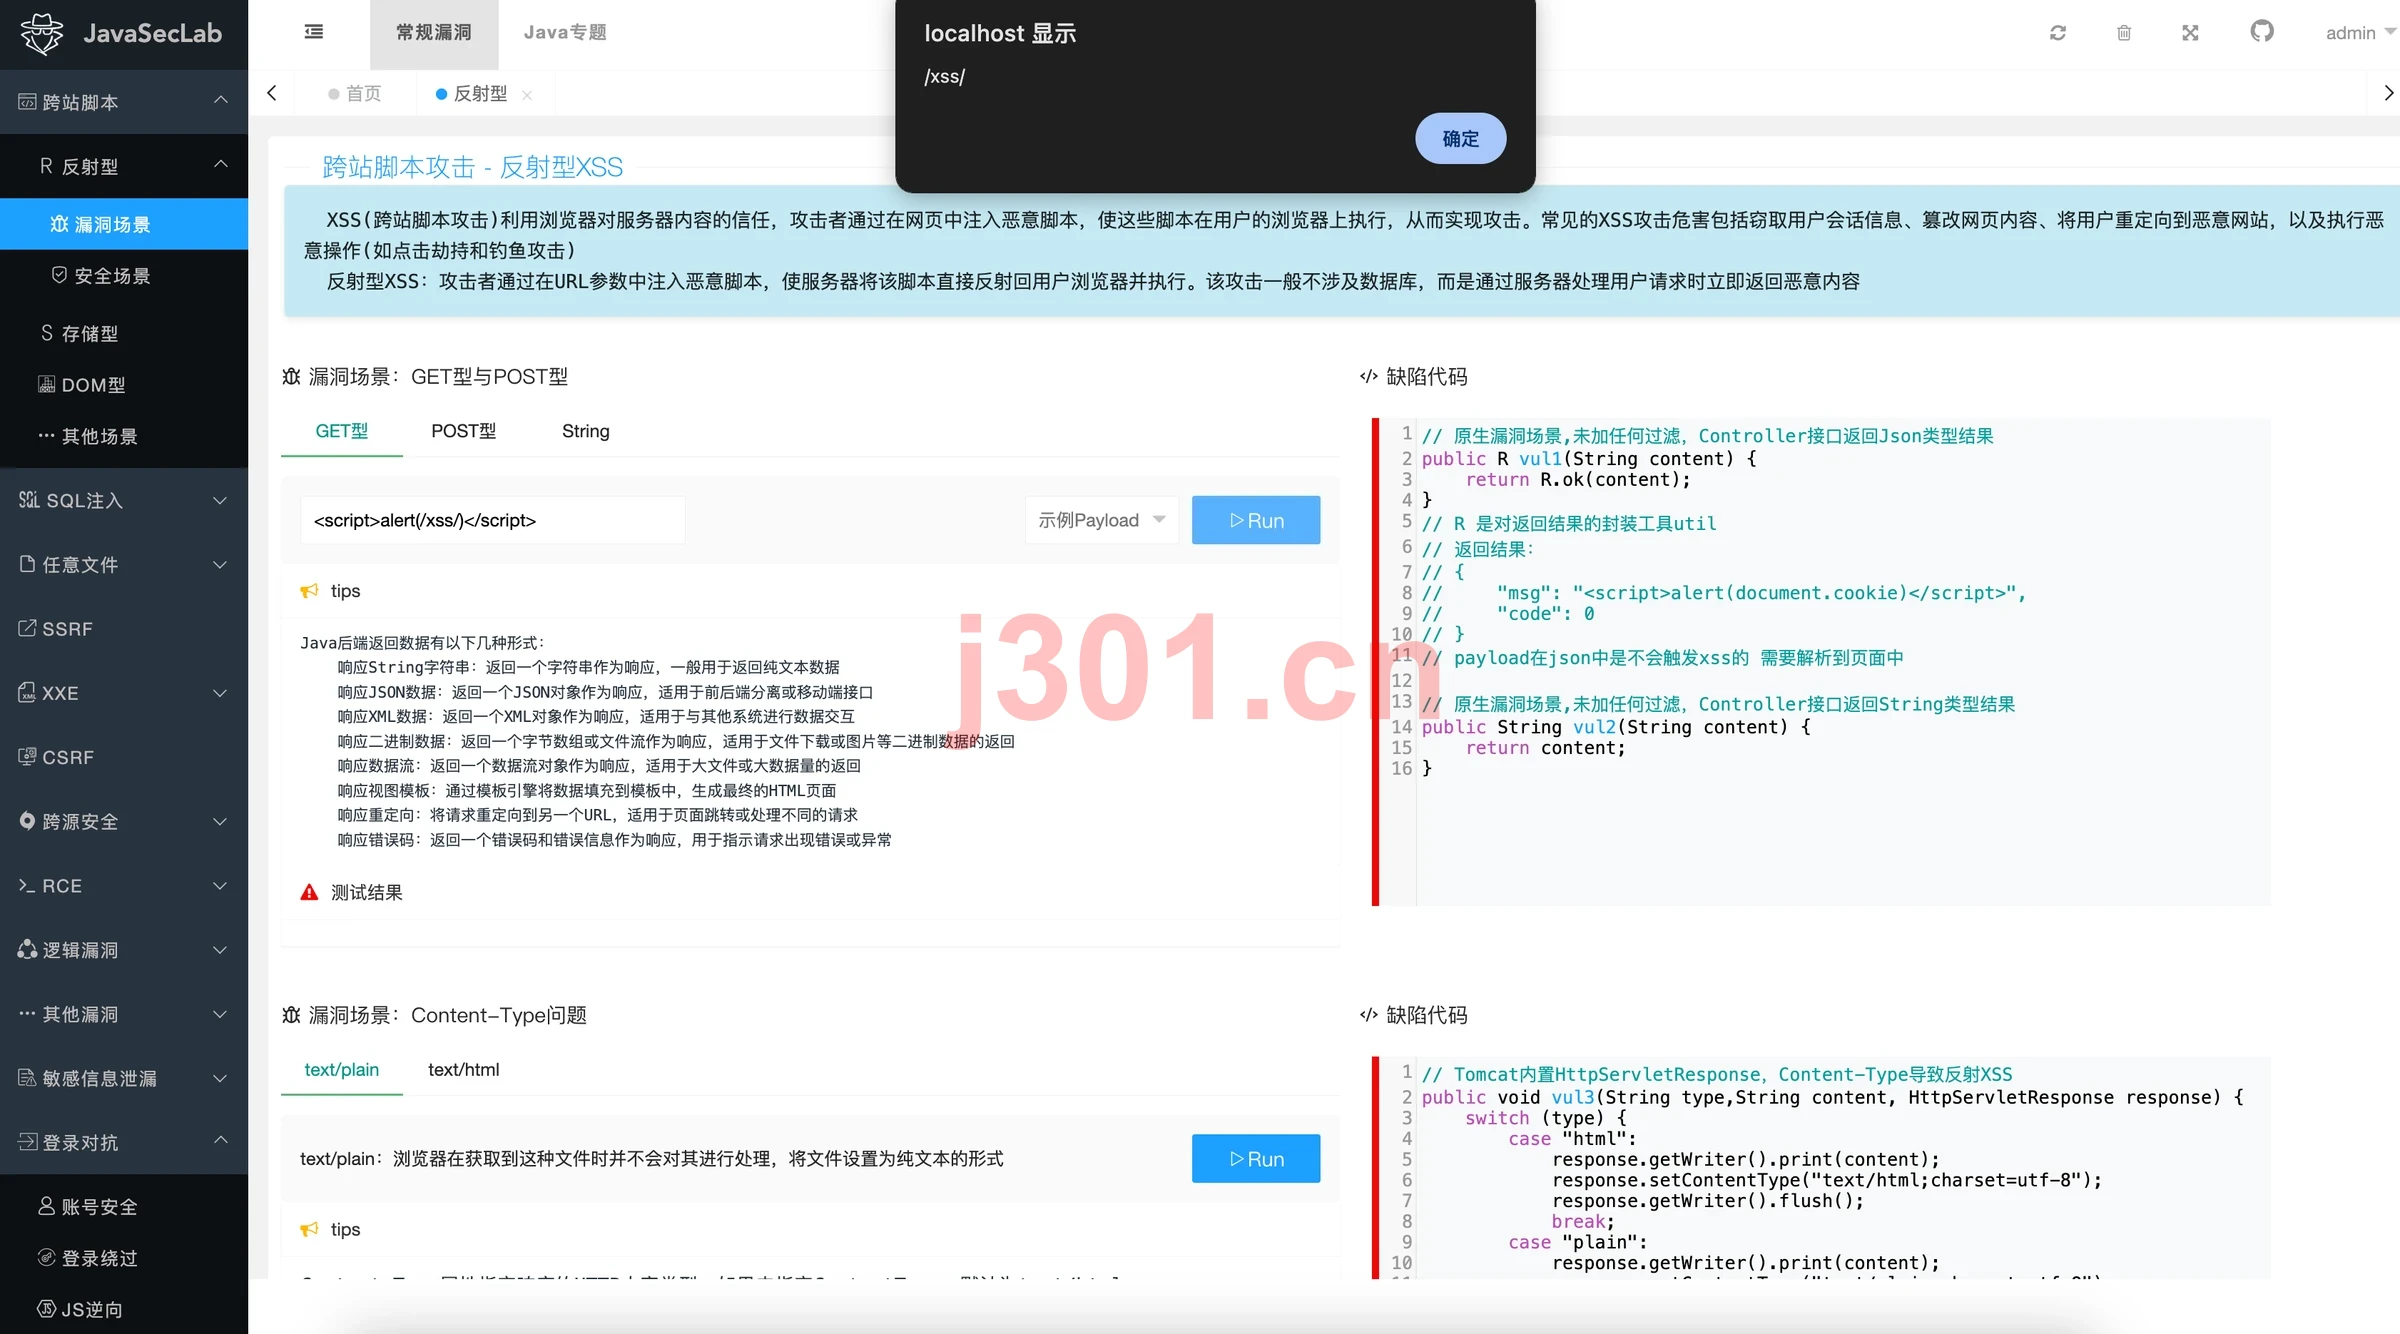Click the 任意文件 file icon

pos(27,564)
